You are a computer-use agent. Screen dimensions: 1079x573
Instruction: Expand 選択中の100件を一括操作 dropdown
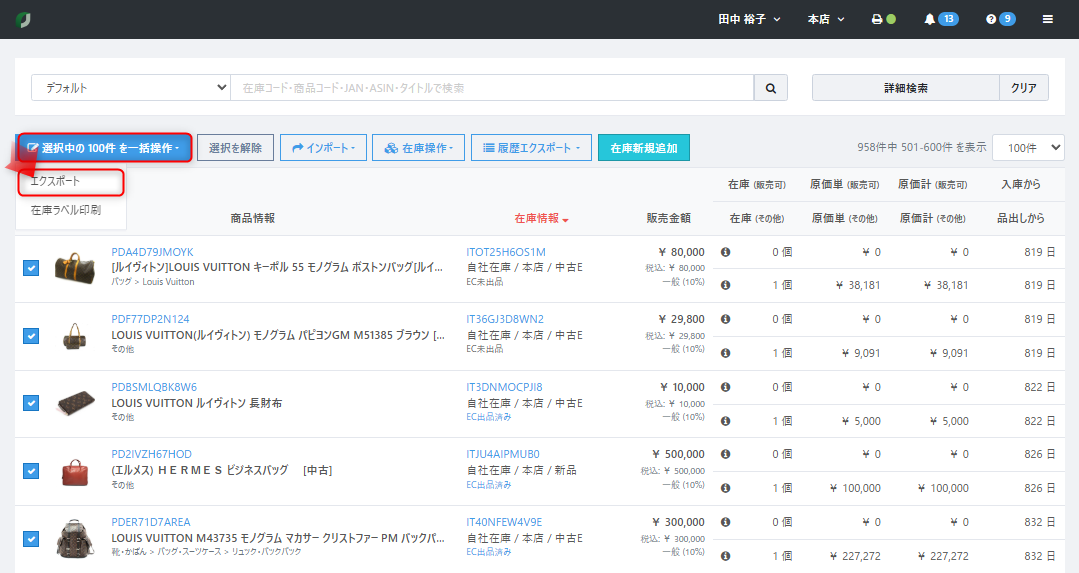tap(104, 148)
